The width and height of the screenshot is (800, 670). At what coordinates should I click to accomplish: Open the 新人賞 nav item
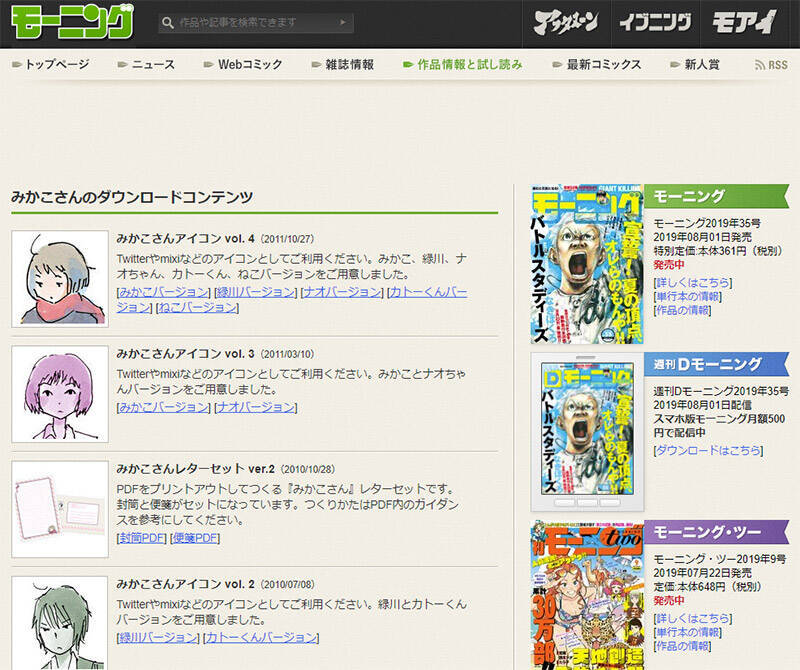[x=702, y=65]
